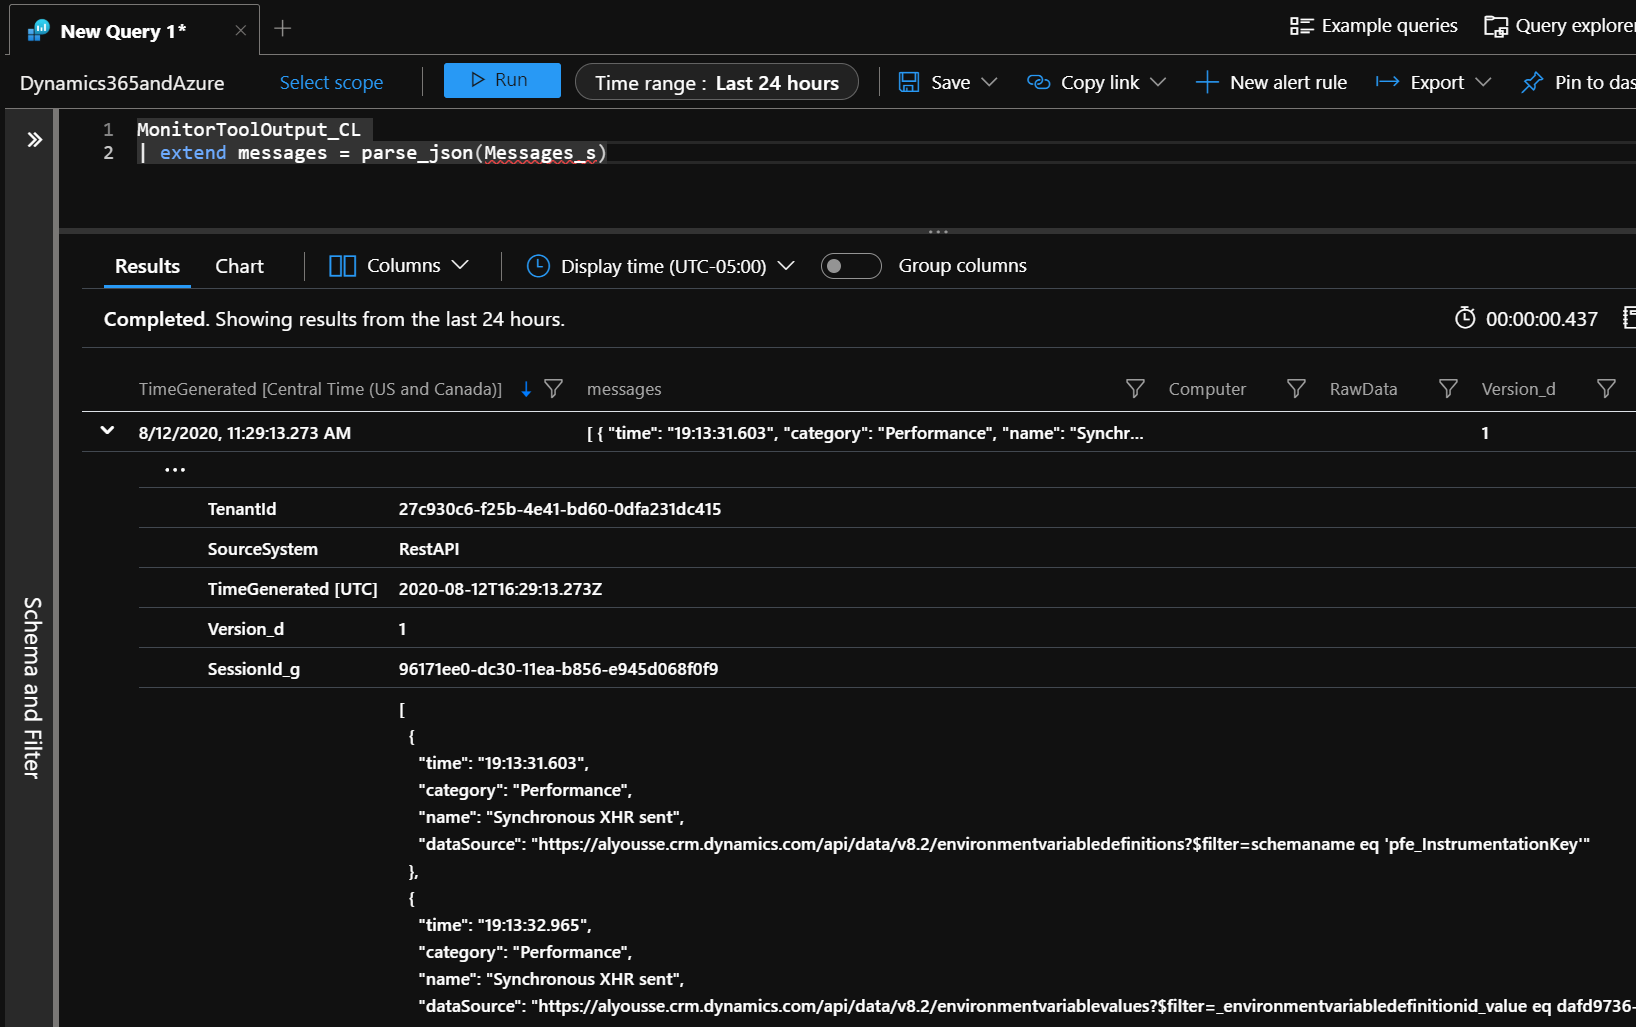Viewport: 1636px width, 1027px height.
Task: Click the Save disk icon
Action: click(909, 82)
